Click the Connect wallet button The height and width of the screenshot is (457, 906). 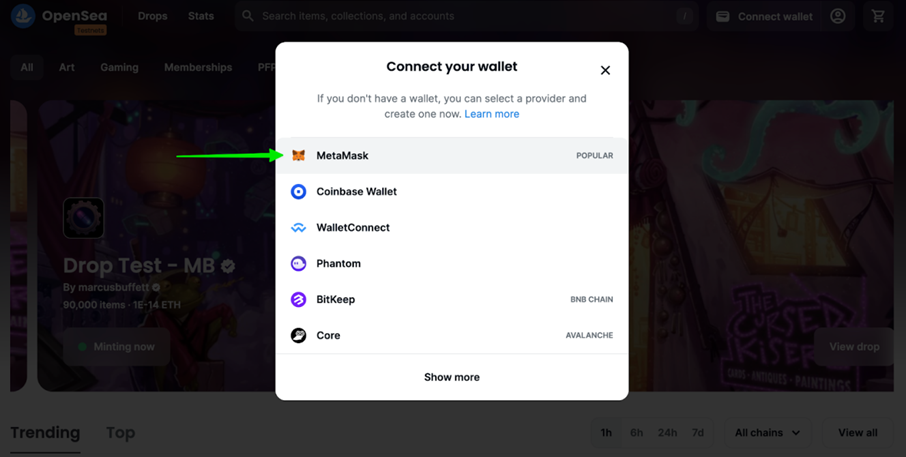tap(764, 17)
